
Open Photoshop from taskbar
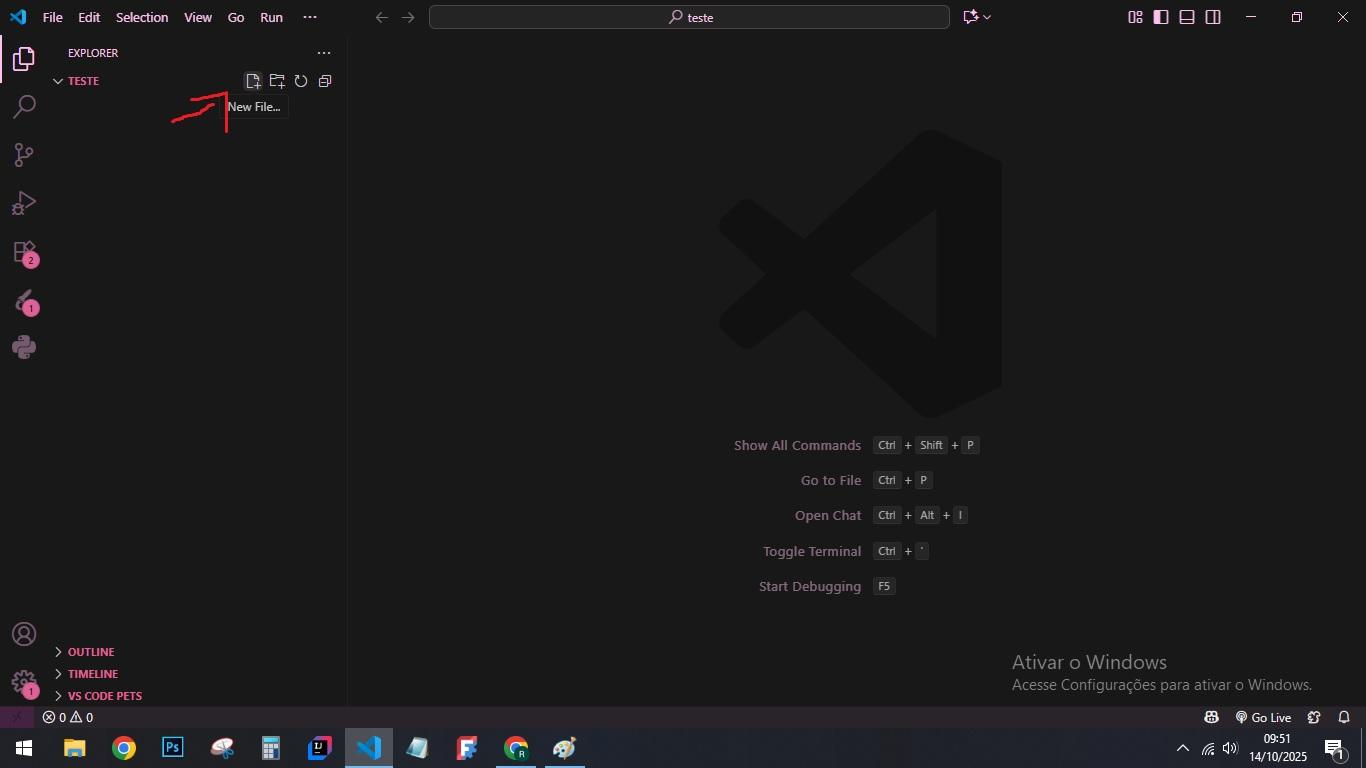coord(173,748)
